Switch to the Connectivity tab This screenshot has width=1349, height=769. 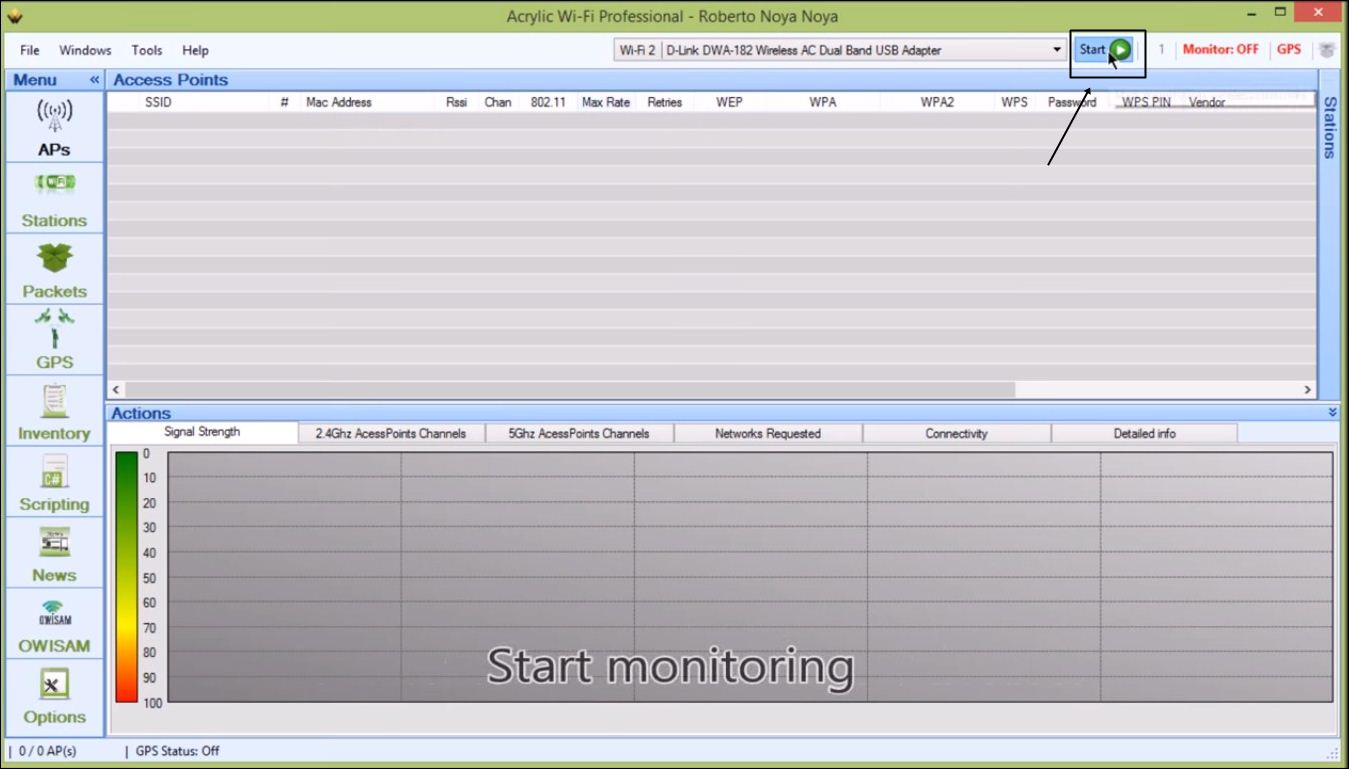956,434
